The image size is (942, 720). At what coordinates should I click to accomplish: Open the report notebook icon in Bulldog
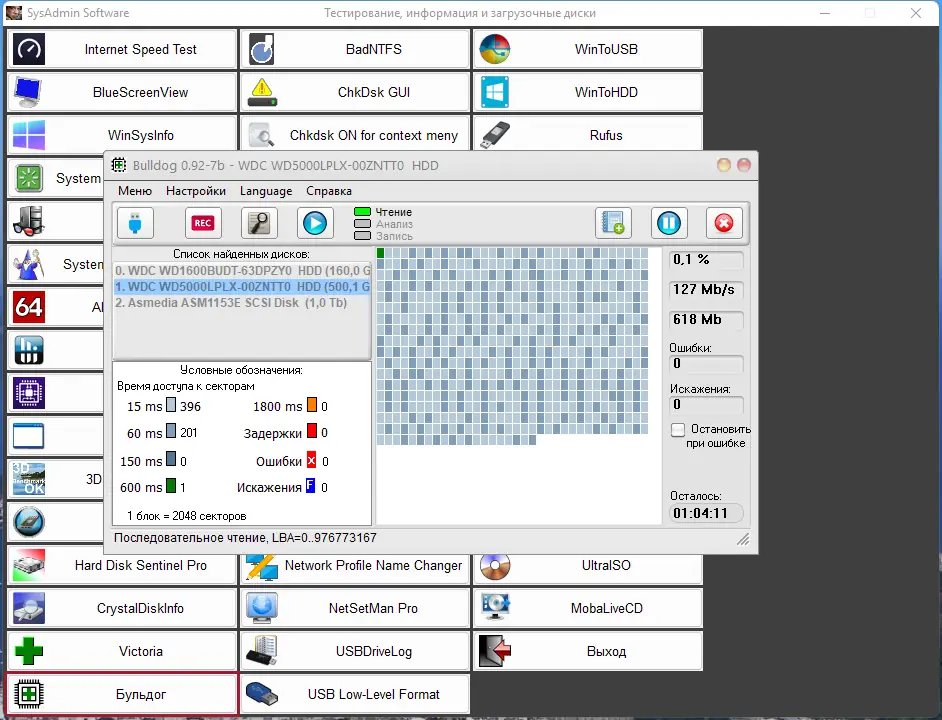pos(613,223)
